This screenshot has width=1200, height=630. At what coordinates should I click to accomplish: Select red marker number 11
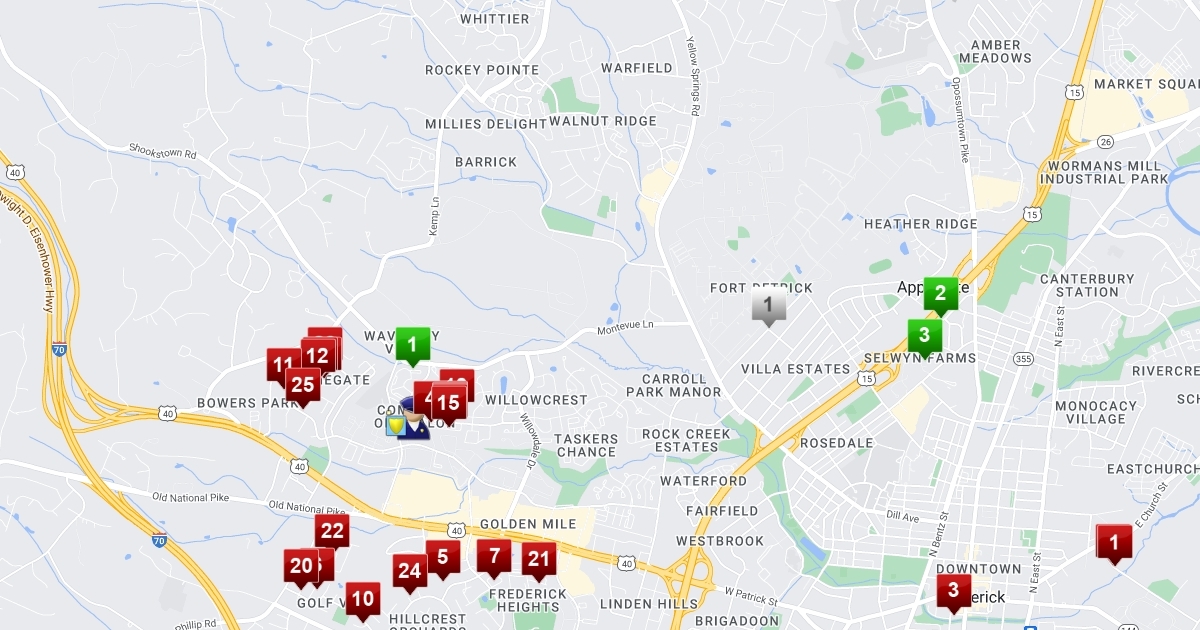(282, 366)
